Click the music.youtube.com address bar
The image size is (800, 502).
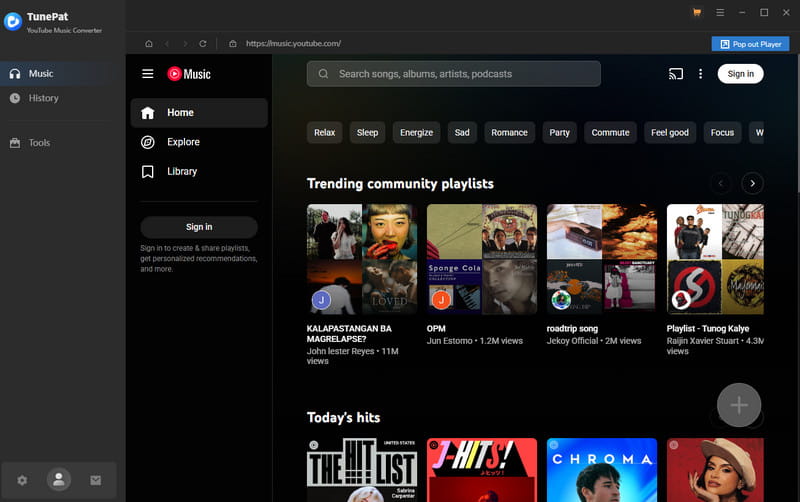293,44
